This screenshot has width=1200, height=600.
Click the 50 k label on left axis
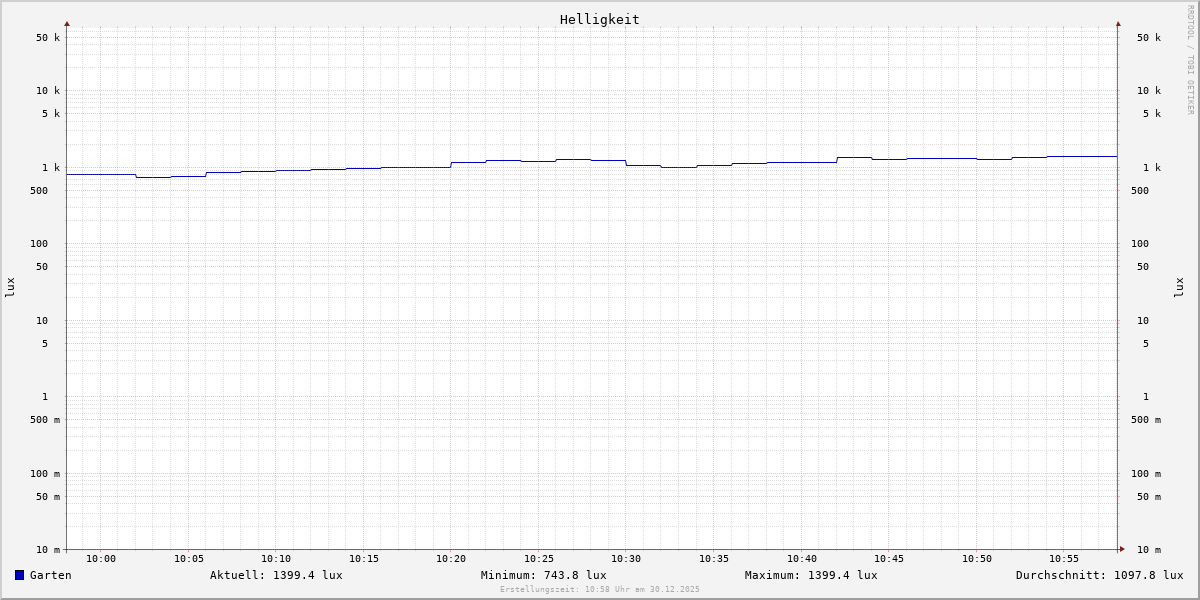coord(48,38)
